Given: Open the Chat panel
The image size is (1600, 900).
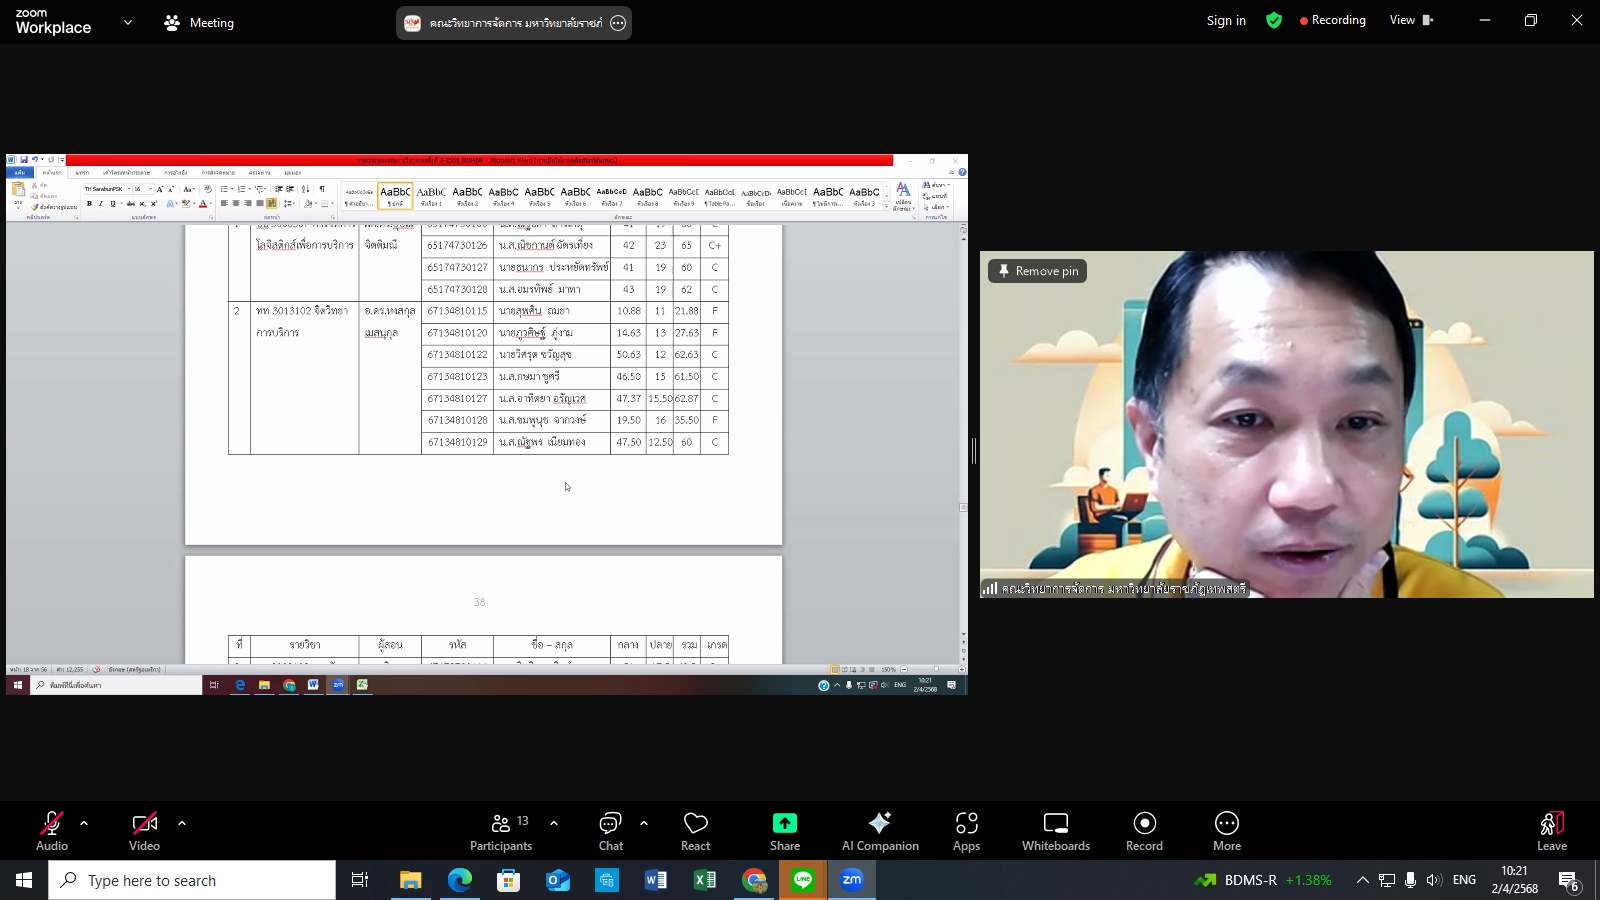Looking at the screenshot, I should point(610,830).
